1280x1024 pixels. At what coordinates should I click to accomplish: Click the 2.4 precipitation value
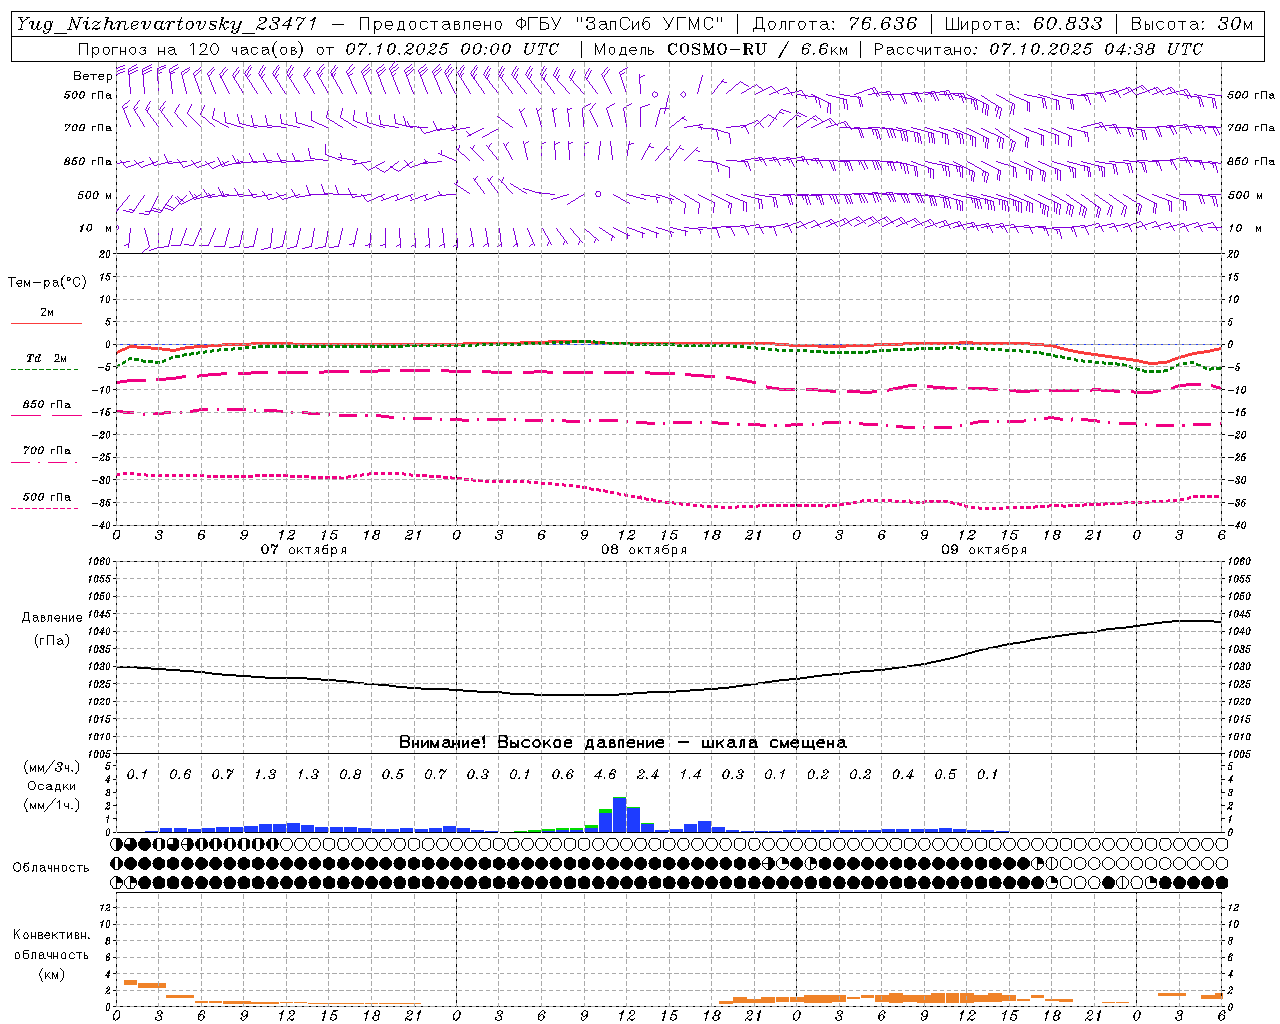coord(648,775)
